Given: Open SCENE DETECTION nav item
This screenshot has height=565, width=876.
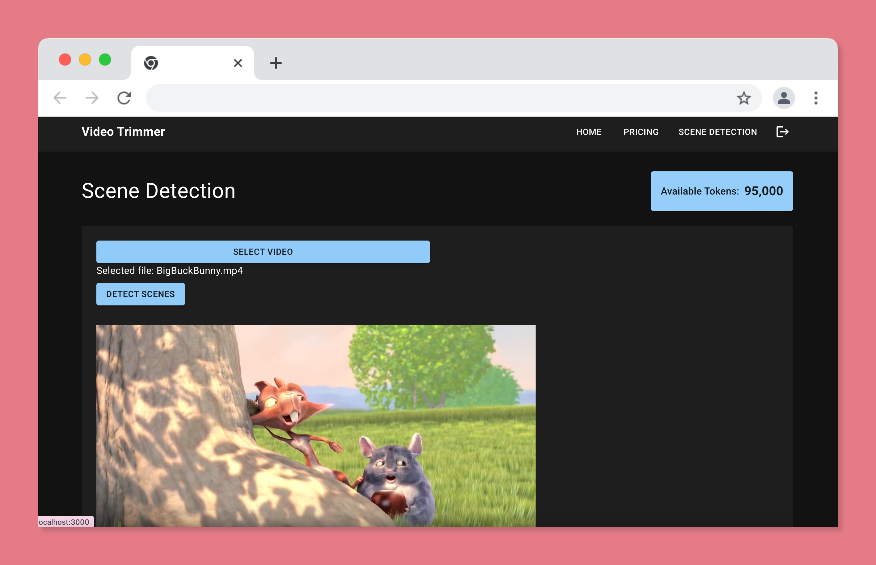Looking at the screenshot, I should pos(717,132).
